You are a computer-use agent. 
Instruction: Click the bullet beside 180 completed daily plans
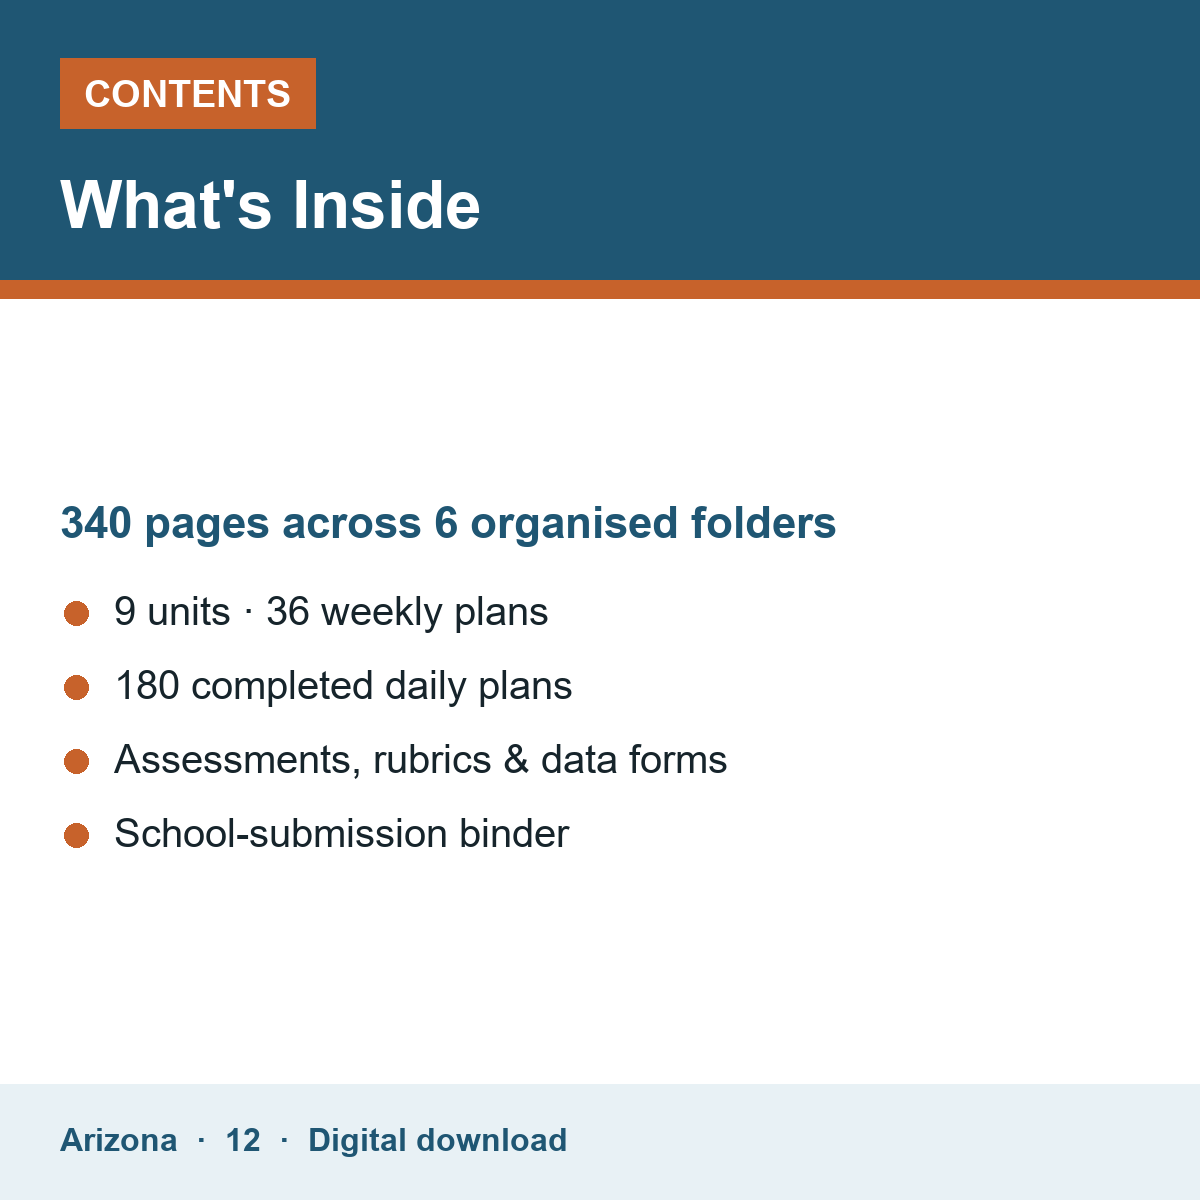pyautogui.click(x=77, y=687)
